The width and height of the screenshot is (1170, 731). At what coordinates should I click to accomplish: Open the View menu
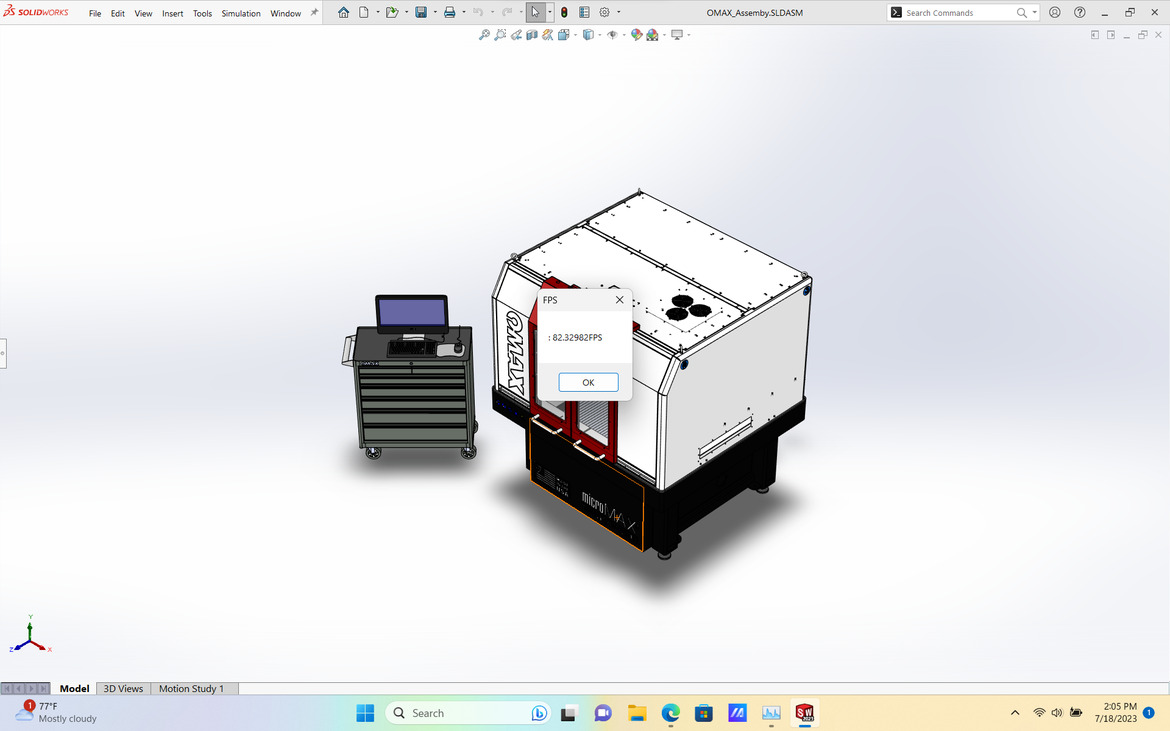(x=143, y=13)
